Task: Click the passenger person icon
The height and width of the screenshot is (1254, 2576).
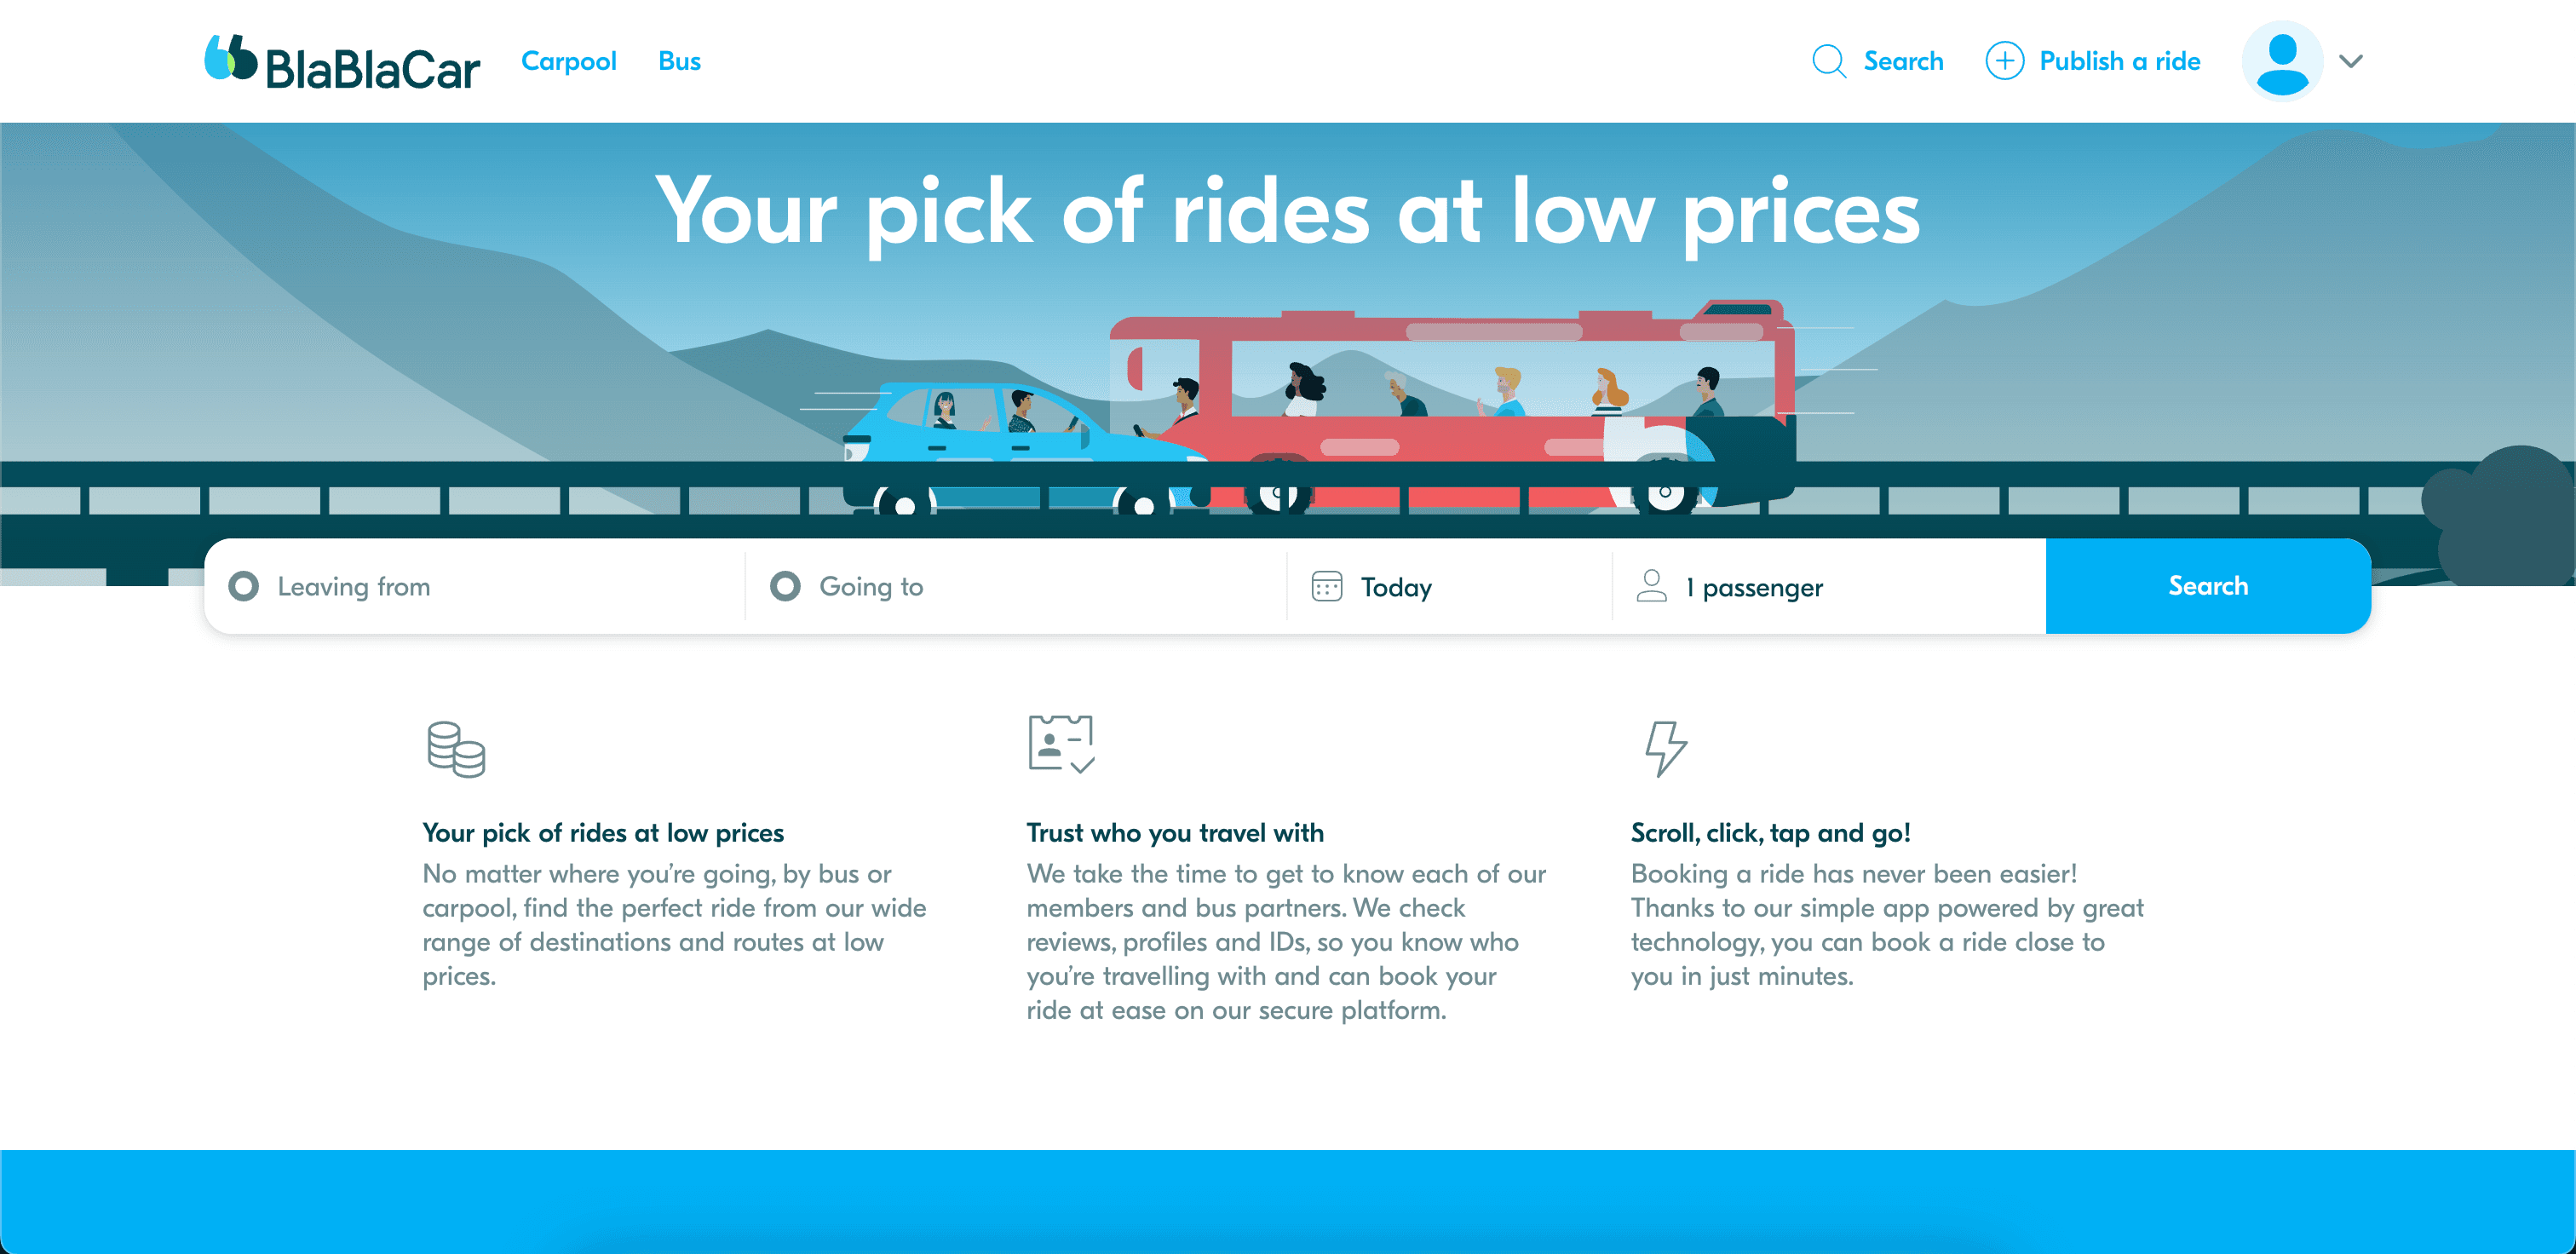Action: pos(1651,586)
